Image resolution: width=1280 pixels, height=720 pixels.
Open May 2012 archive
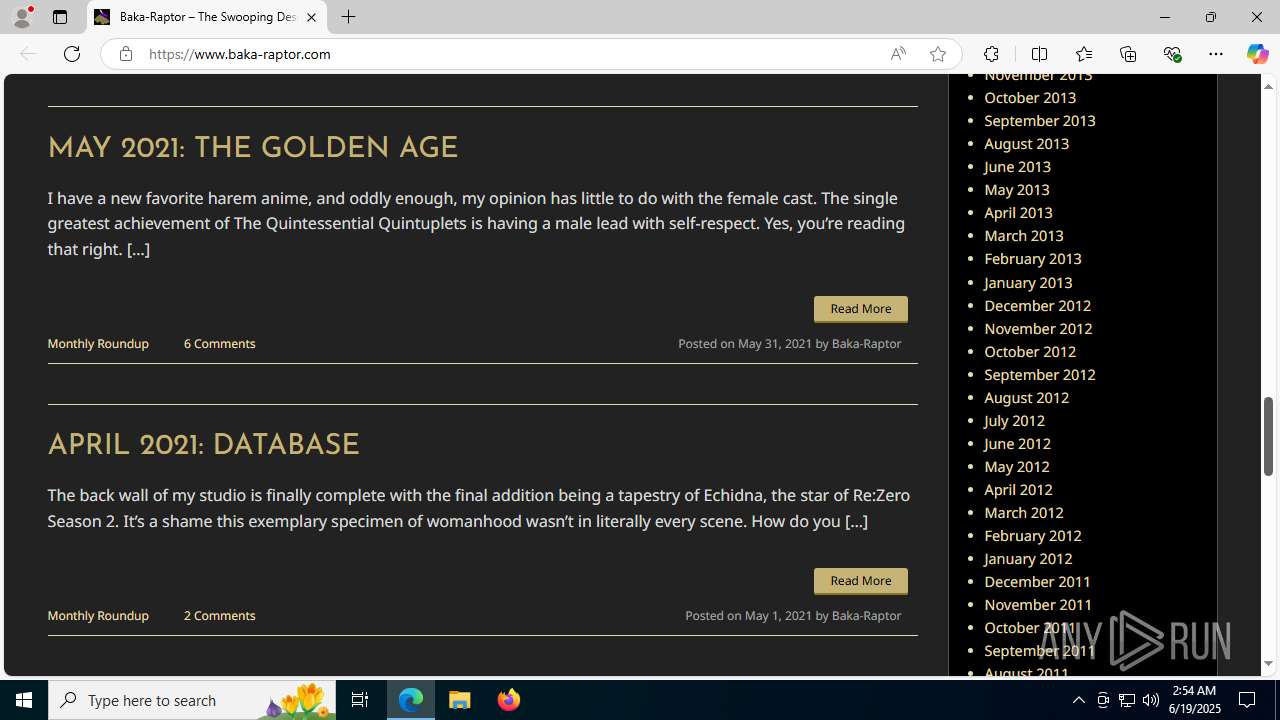[x=1017, y=466]
